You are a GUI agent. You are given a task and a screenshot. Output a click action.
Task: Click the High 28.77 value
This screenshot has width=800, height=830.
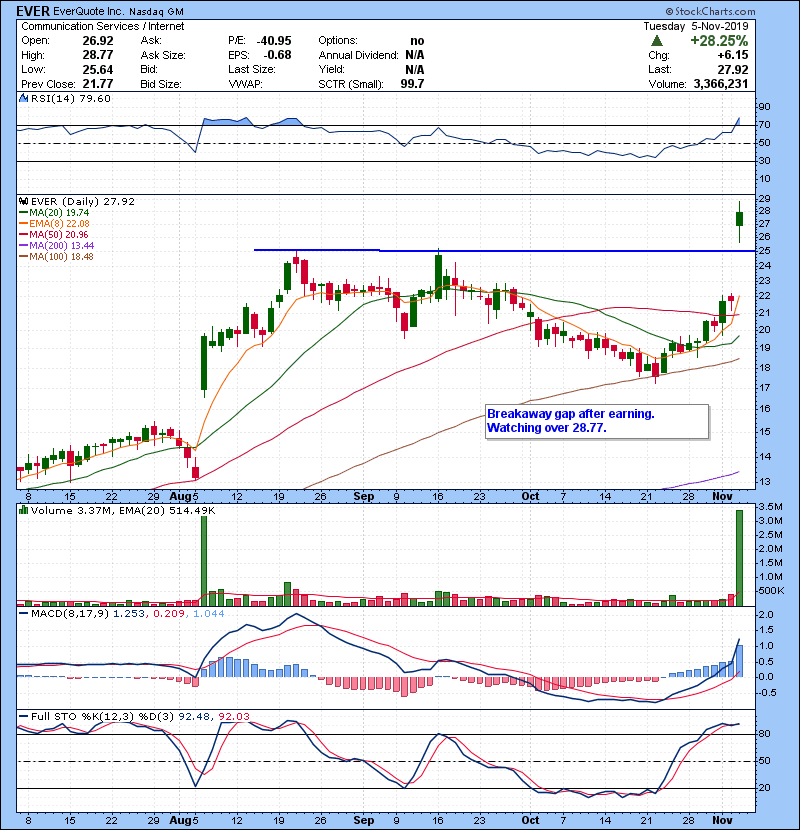pos(98,55)
